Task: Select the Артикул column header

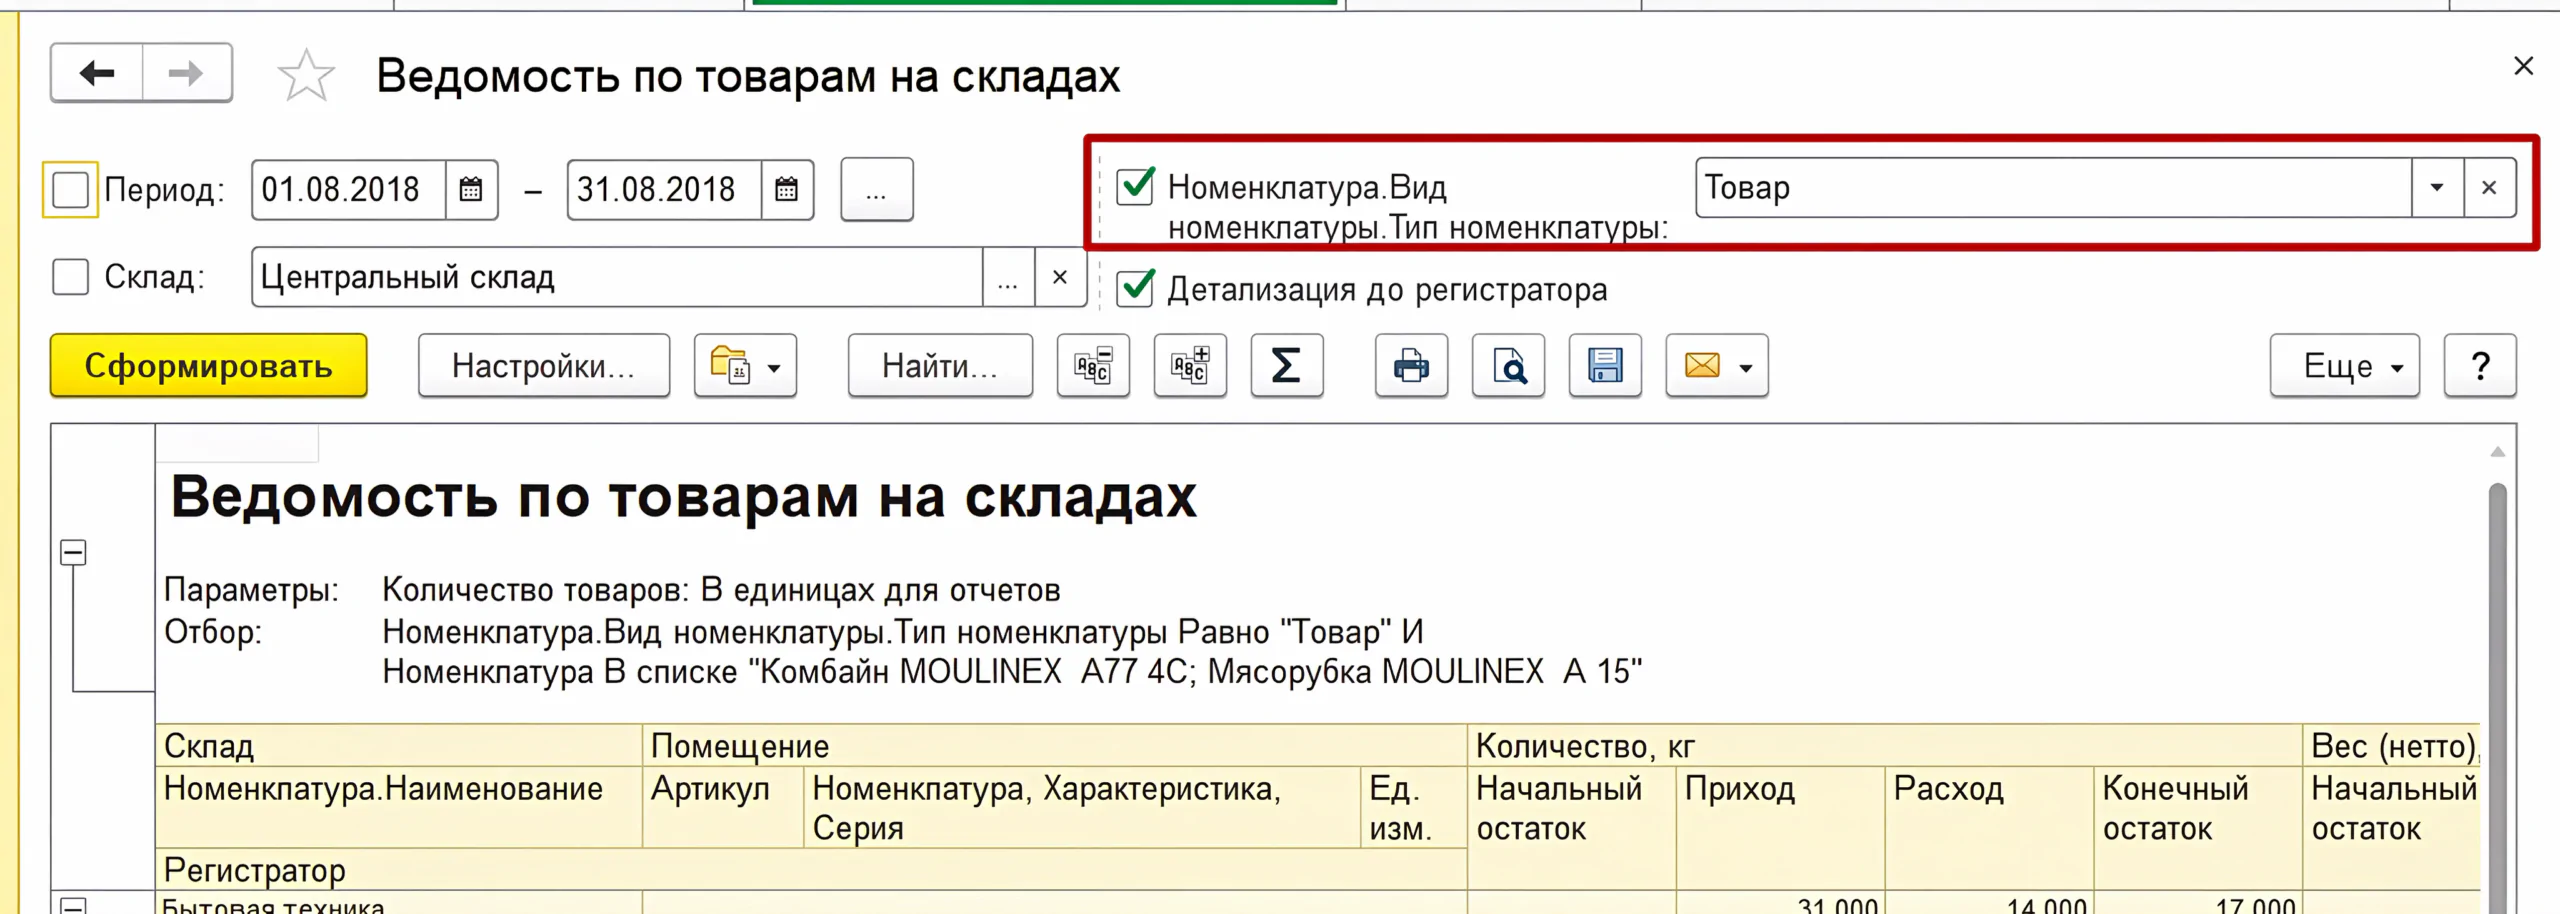Action: (x=723, y=807)
